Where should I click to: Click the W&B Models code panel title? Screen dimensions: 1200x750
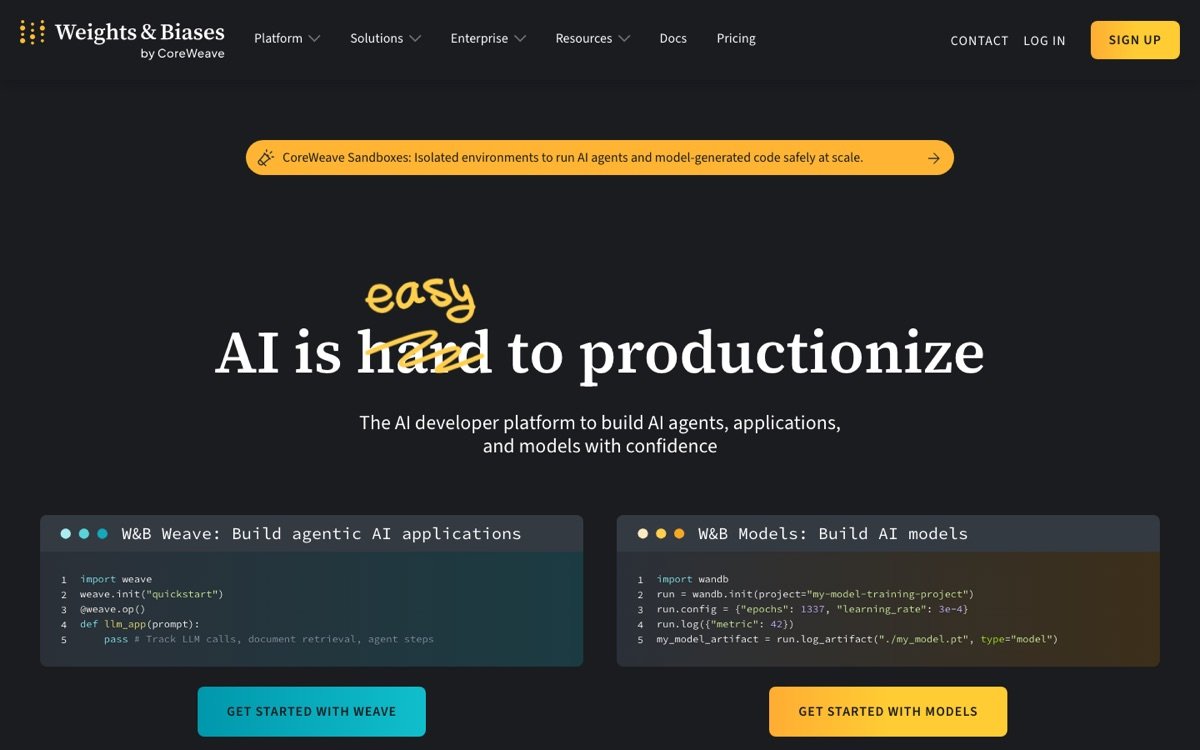click(x=833, y=534)
